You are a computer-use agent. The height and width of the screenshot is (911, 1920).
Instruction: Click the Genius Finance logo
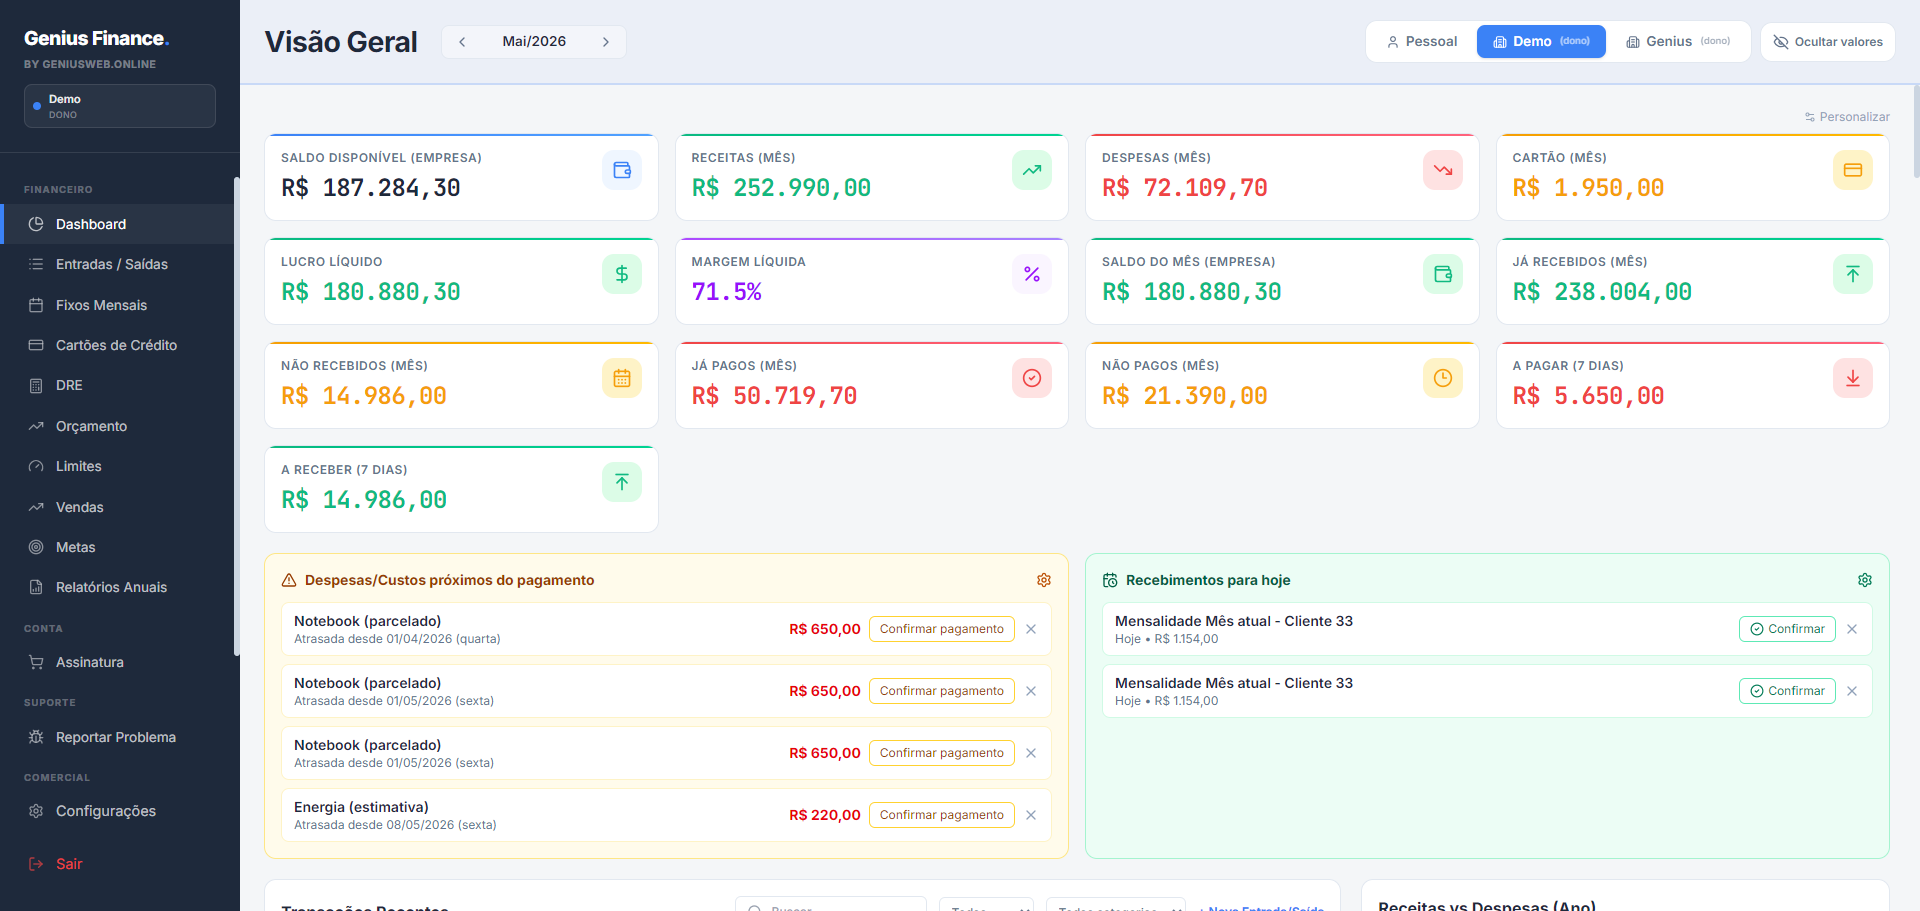coord(96,39)
